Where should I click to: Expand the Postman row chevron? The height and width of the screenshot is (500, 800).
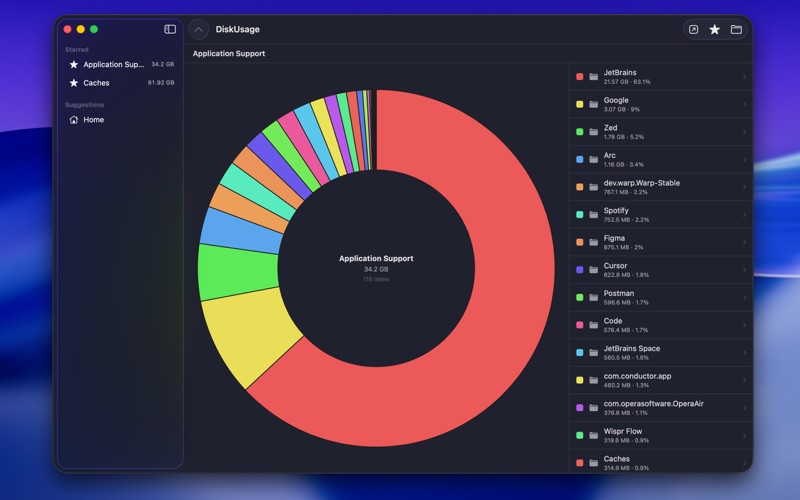point(744,297)
